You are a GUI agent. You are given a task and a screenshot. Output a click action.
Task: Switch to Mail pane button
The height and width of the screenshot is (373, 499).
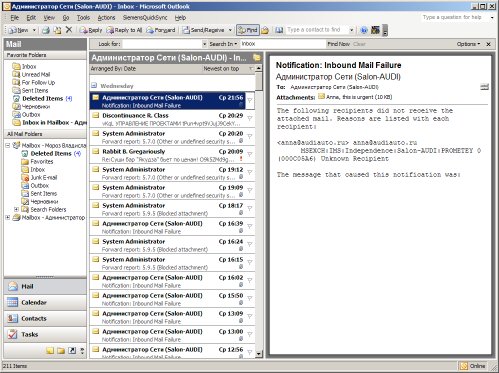tap(45, 286)
